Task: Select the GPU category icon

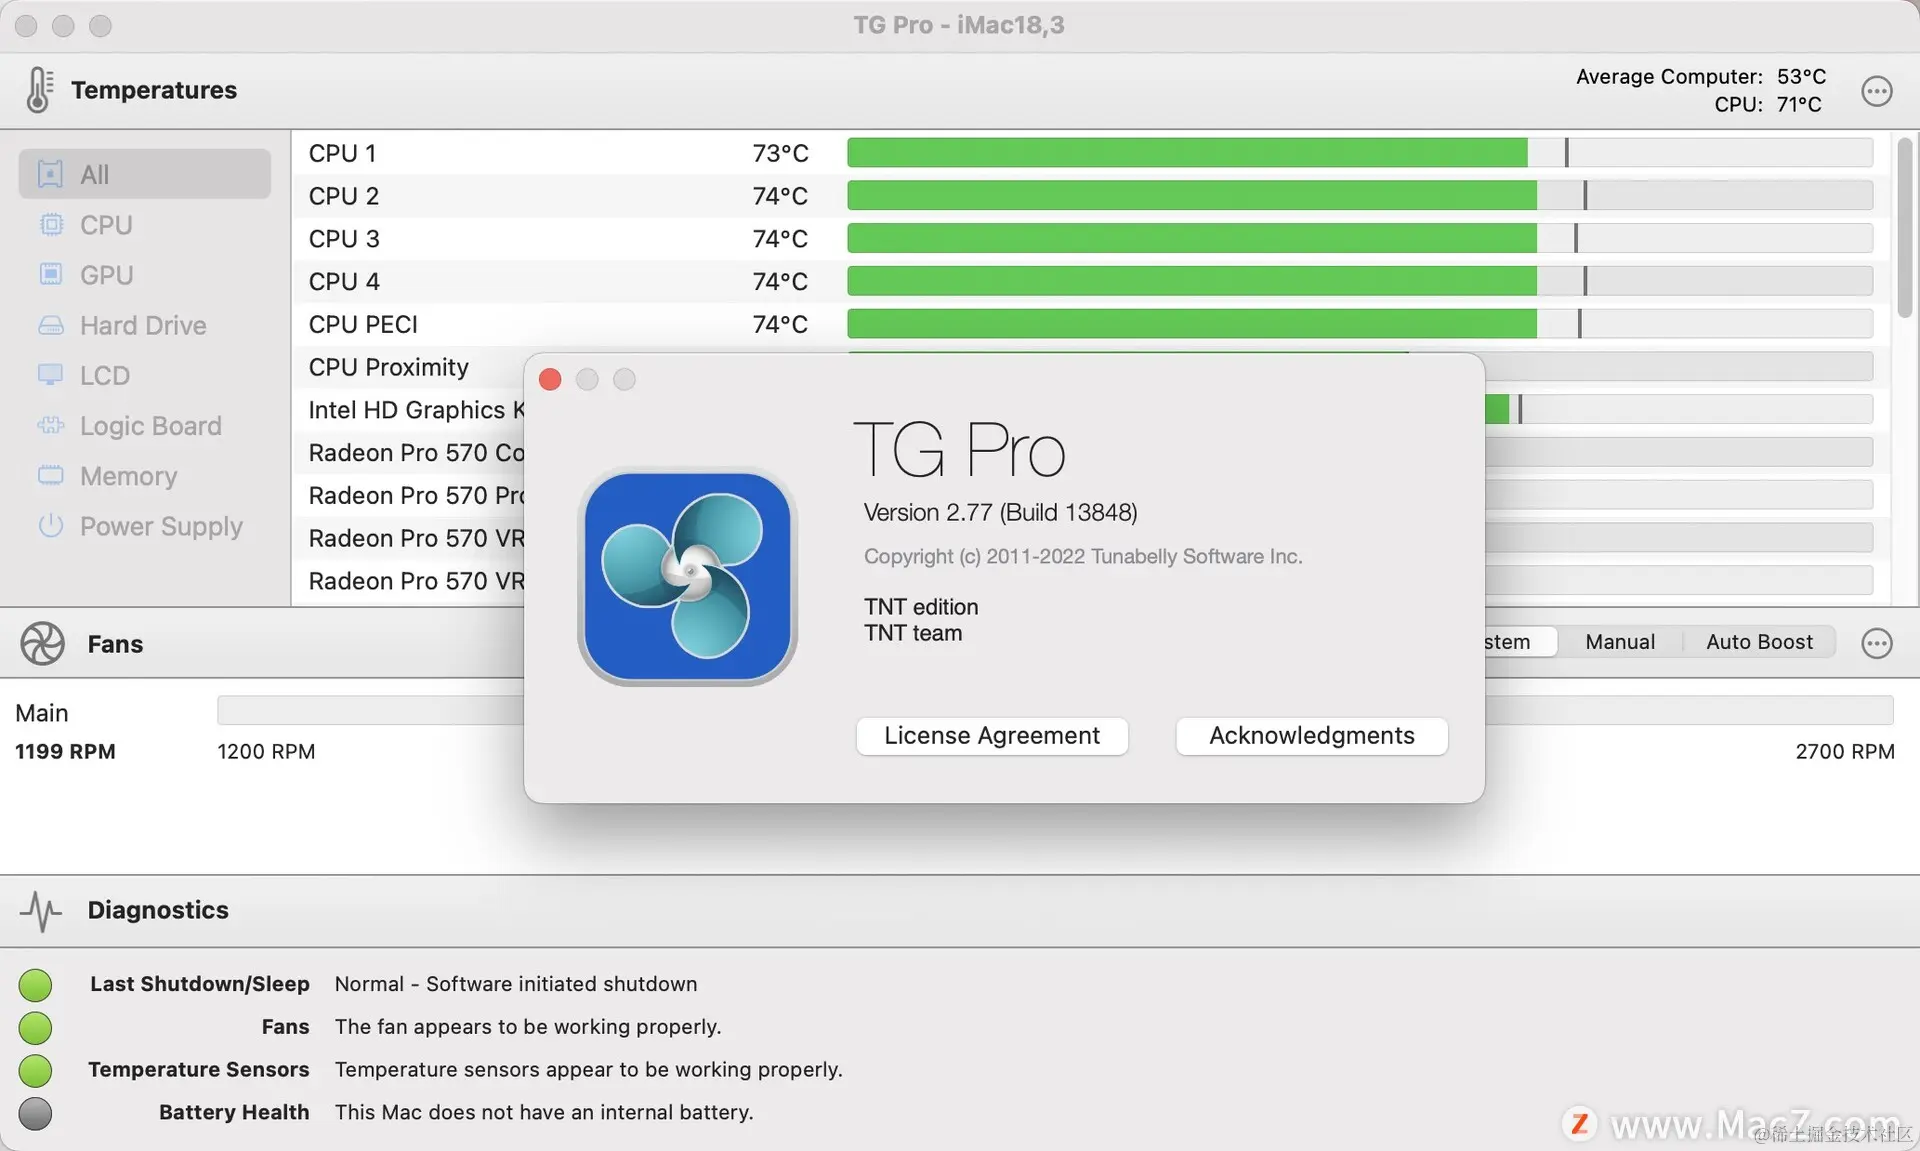Action: [x=50, y=275]
